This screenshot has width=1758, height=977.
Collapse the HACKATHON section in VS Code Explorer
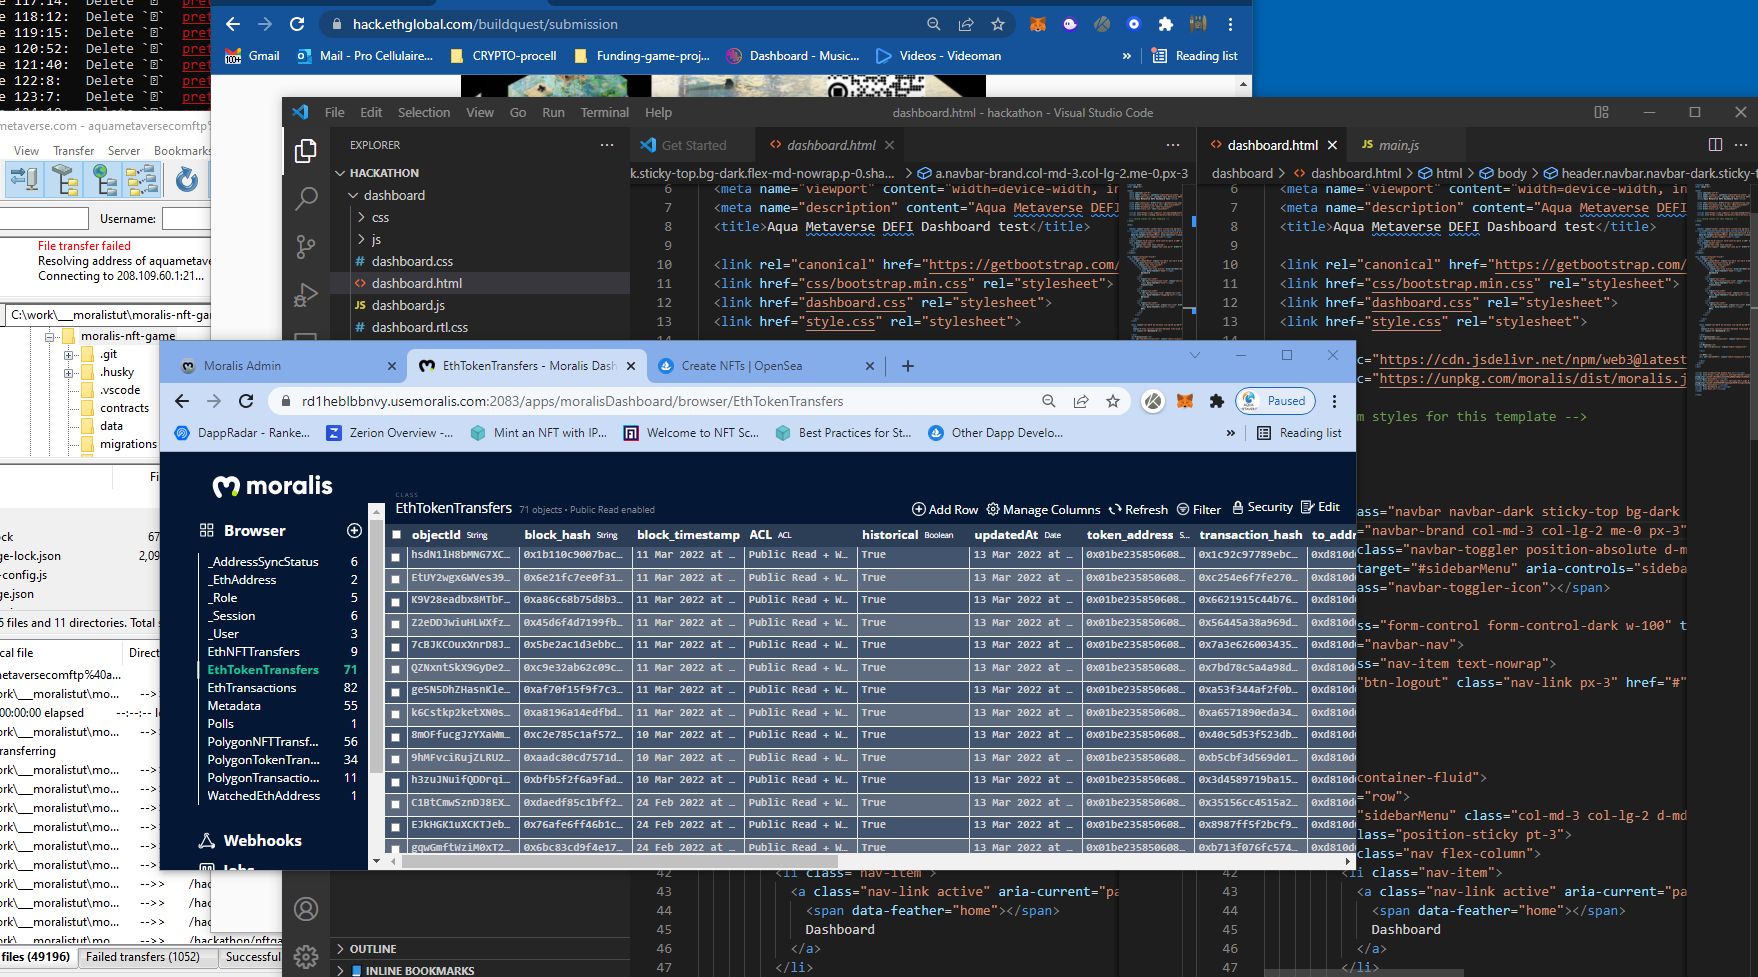340,173
